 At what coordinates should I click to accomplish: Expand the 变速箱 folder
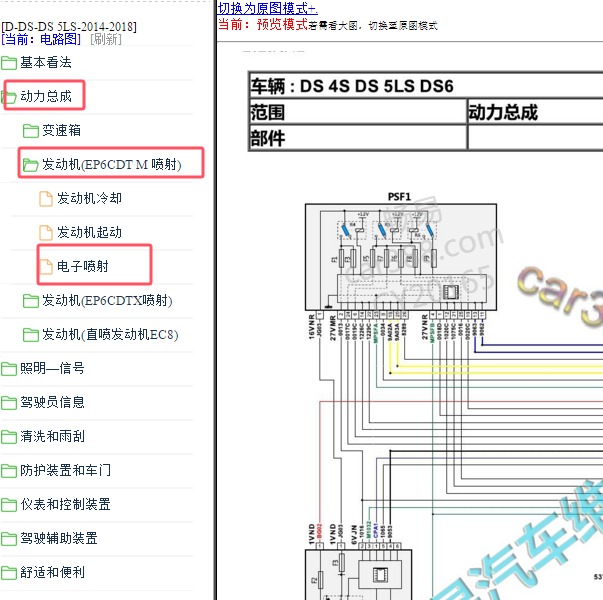(x=62, y=130)
